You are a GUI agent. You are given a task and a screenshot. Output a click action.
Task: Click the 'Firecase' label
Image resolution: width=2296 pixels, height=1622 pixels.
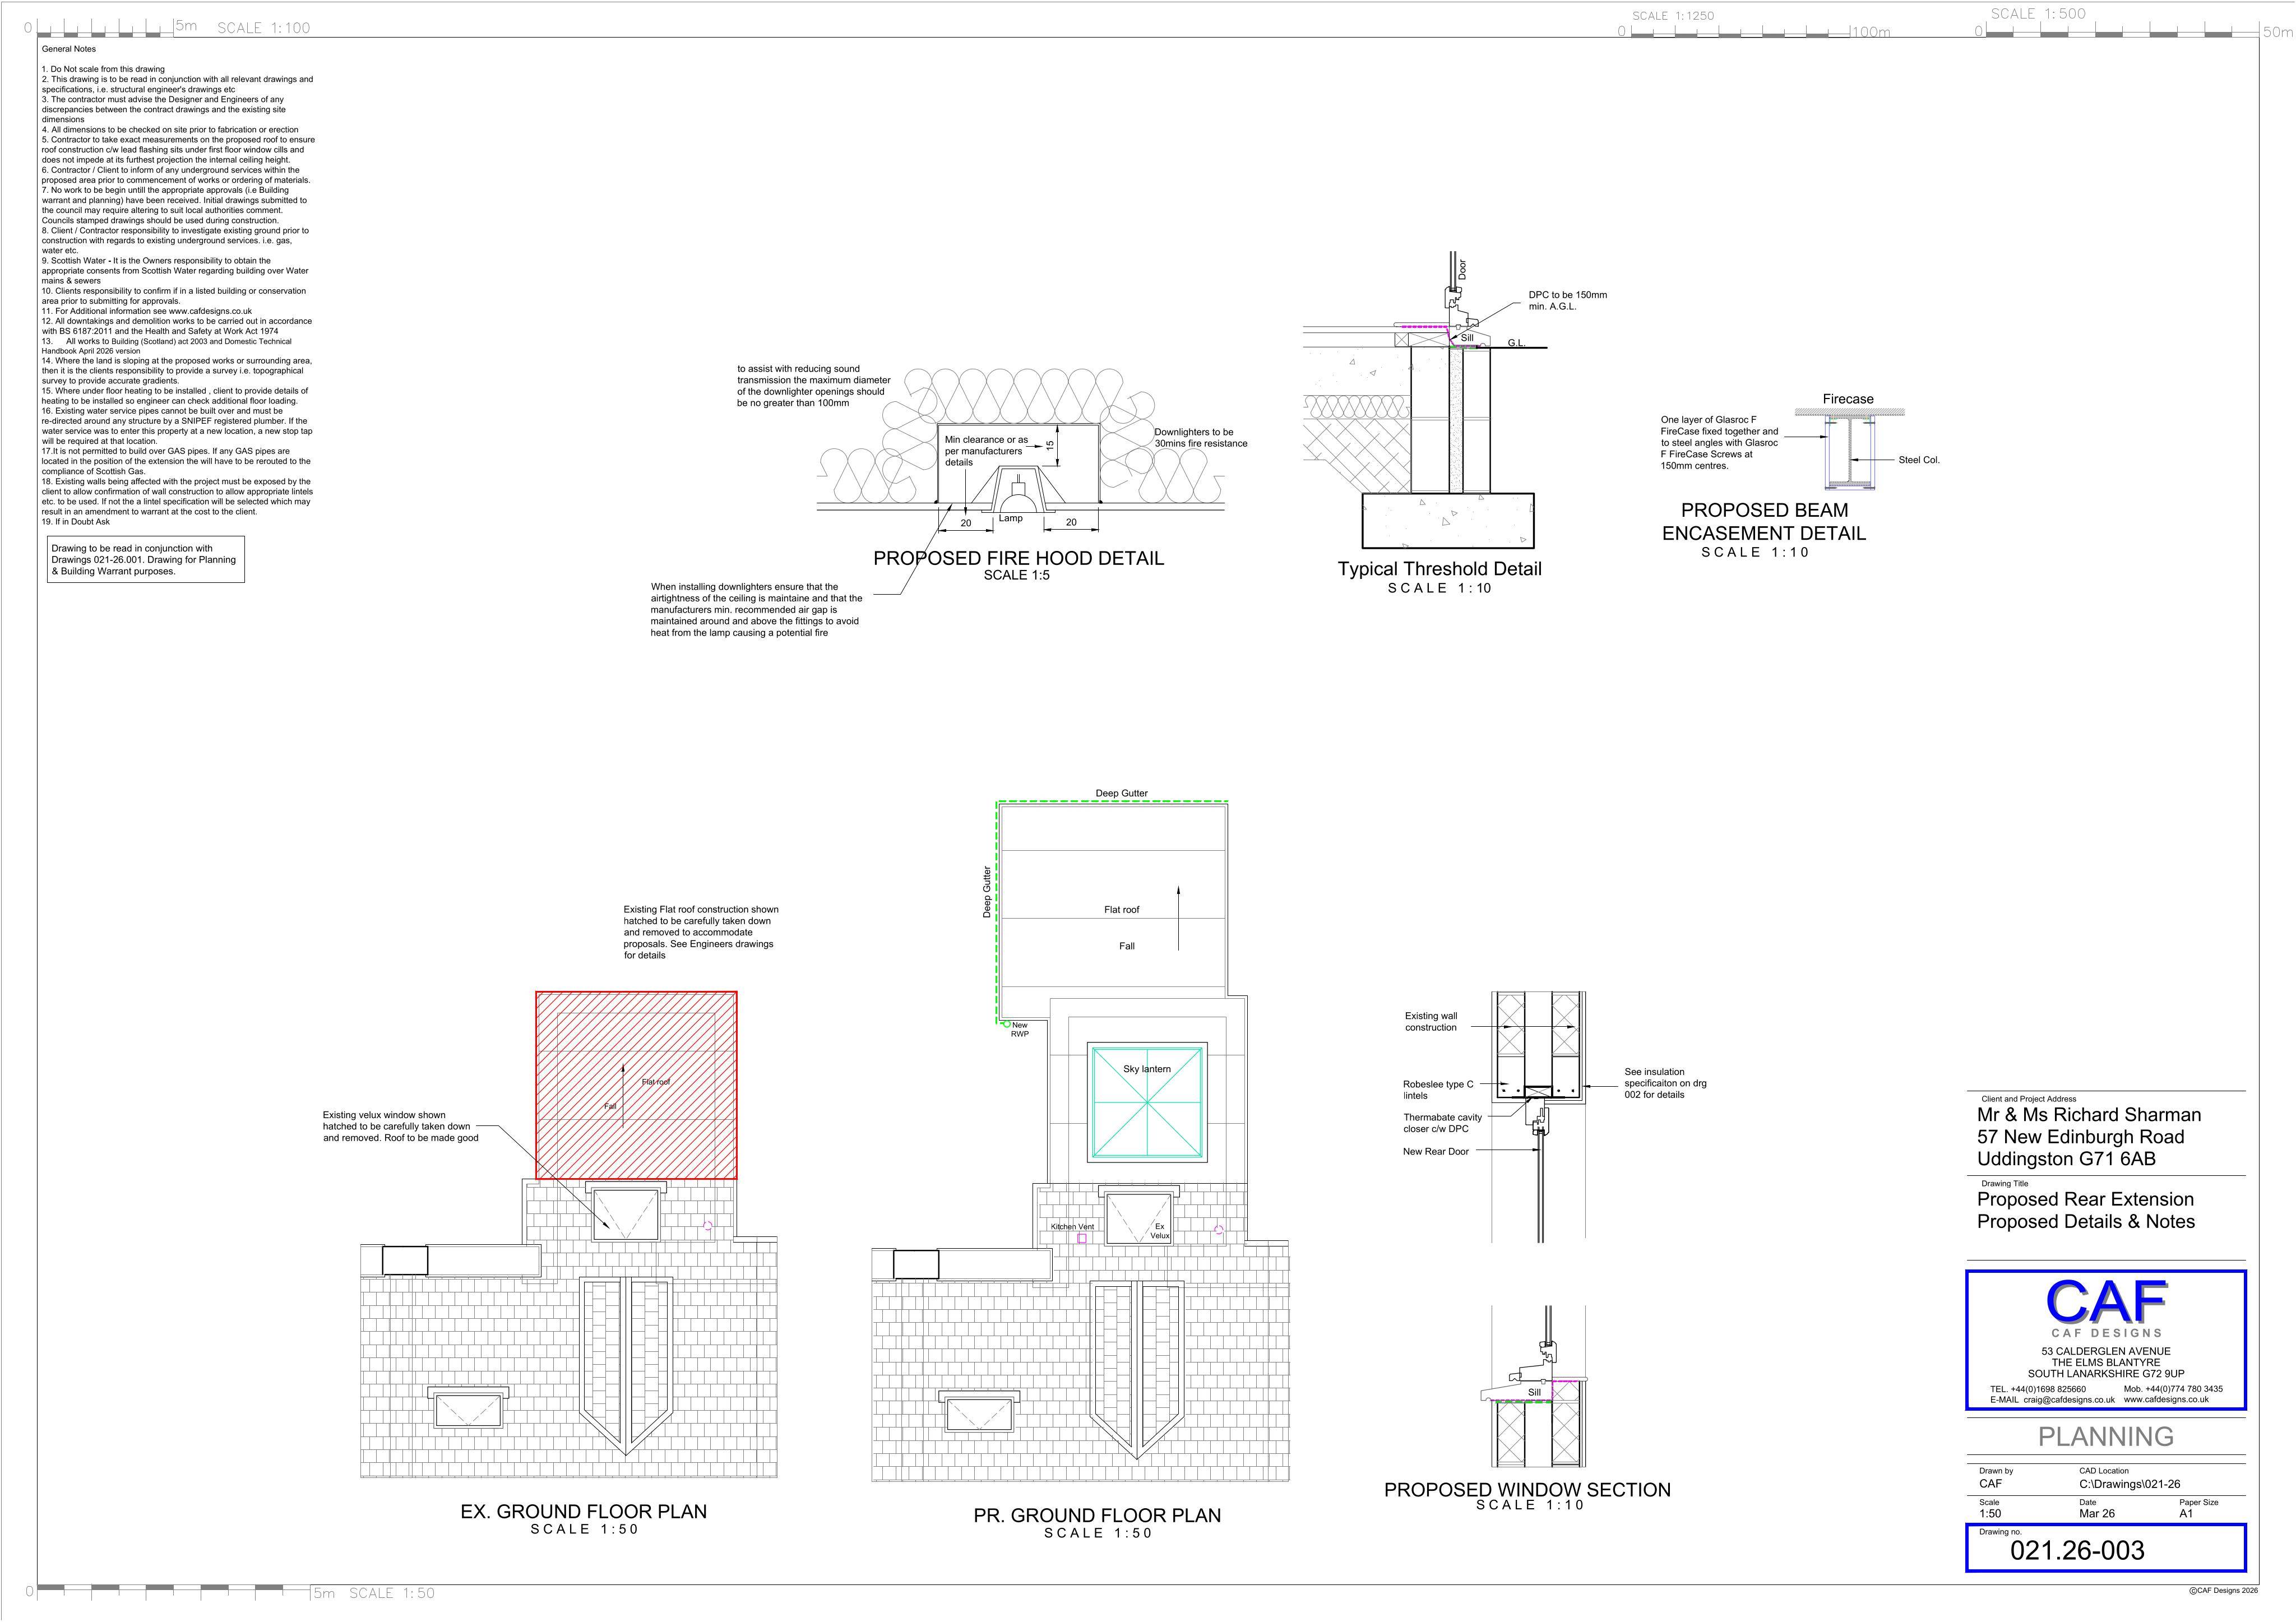[1848, 399]
